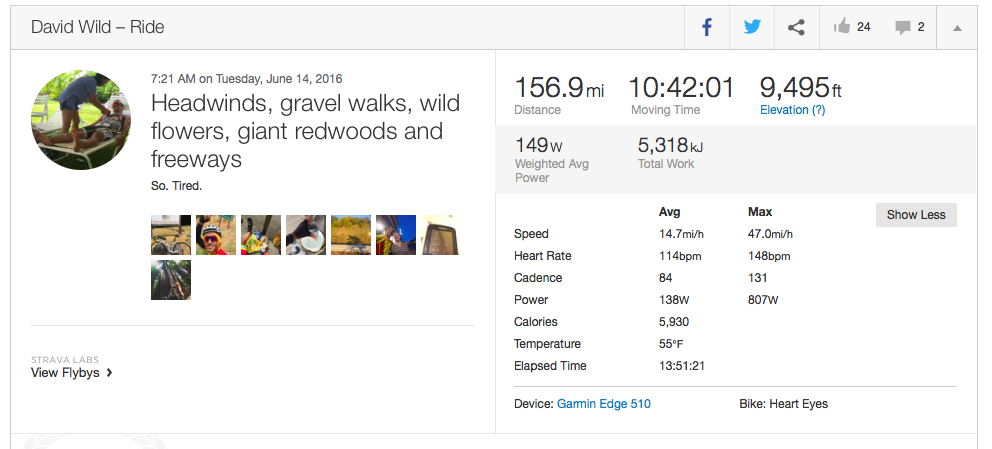Give kudos with the thumbs-up icon
This screenshot has height=449, width=992.
coord(842,27)
